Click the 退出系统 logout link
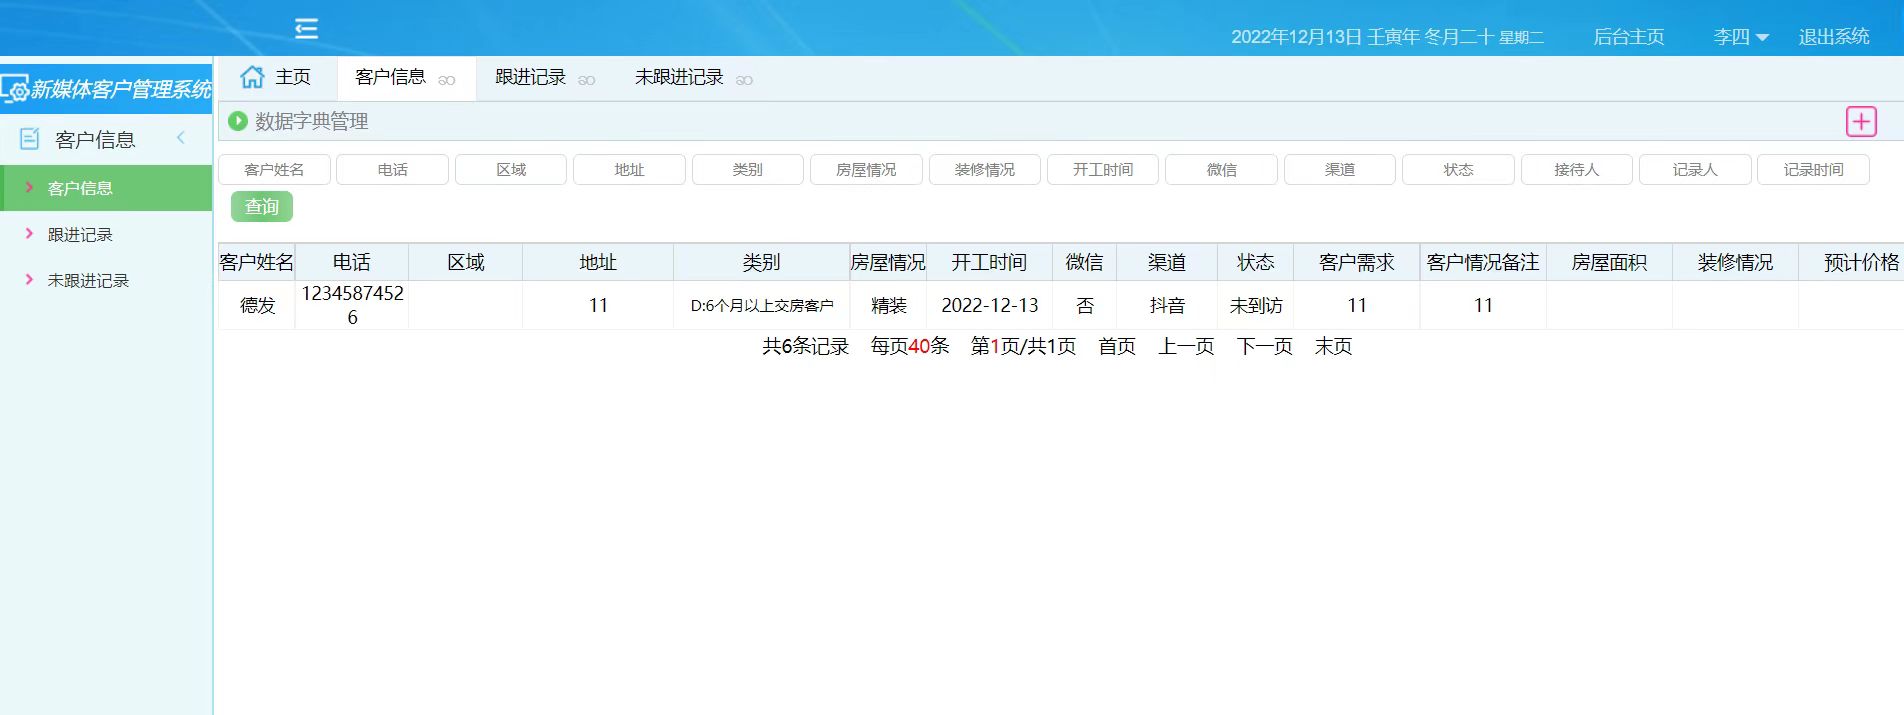The image size is (1904, 715). [1833, 37]
